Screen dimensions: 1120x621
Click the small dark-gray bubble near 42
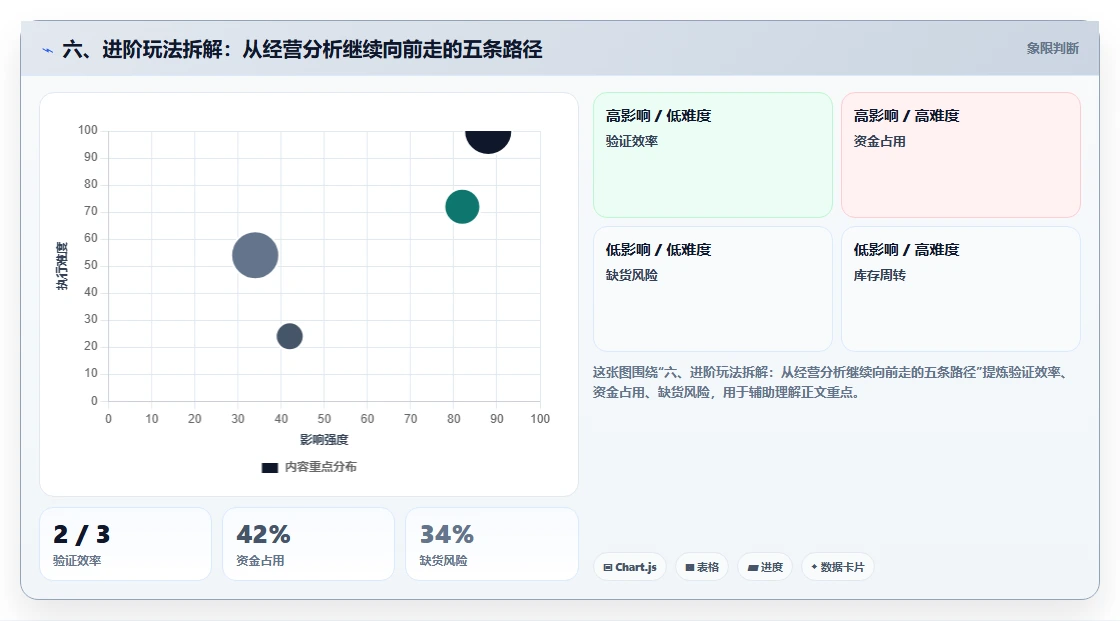(289, 336)
